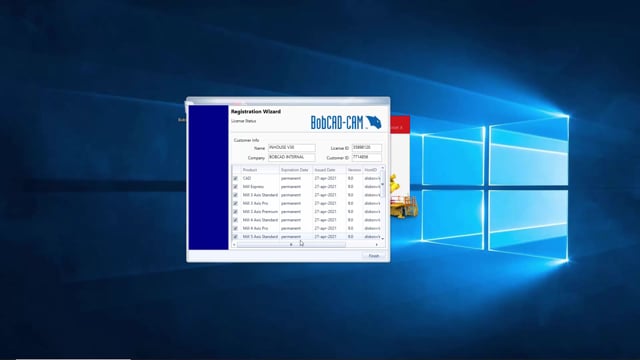The image size is (640, 360).
Task: Select the CAD product row name
Action: click(247, 178)
